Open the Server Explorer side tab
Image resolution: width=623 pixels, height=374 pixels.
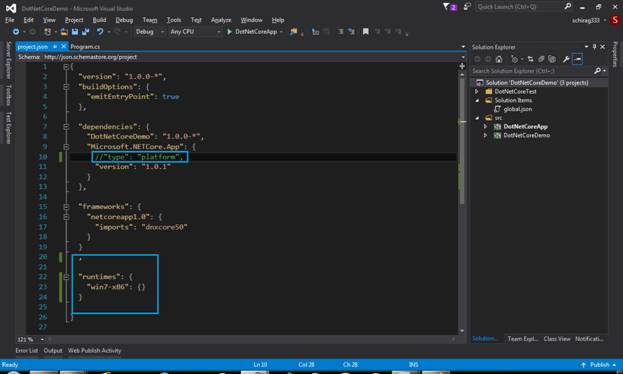8,60
